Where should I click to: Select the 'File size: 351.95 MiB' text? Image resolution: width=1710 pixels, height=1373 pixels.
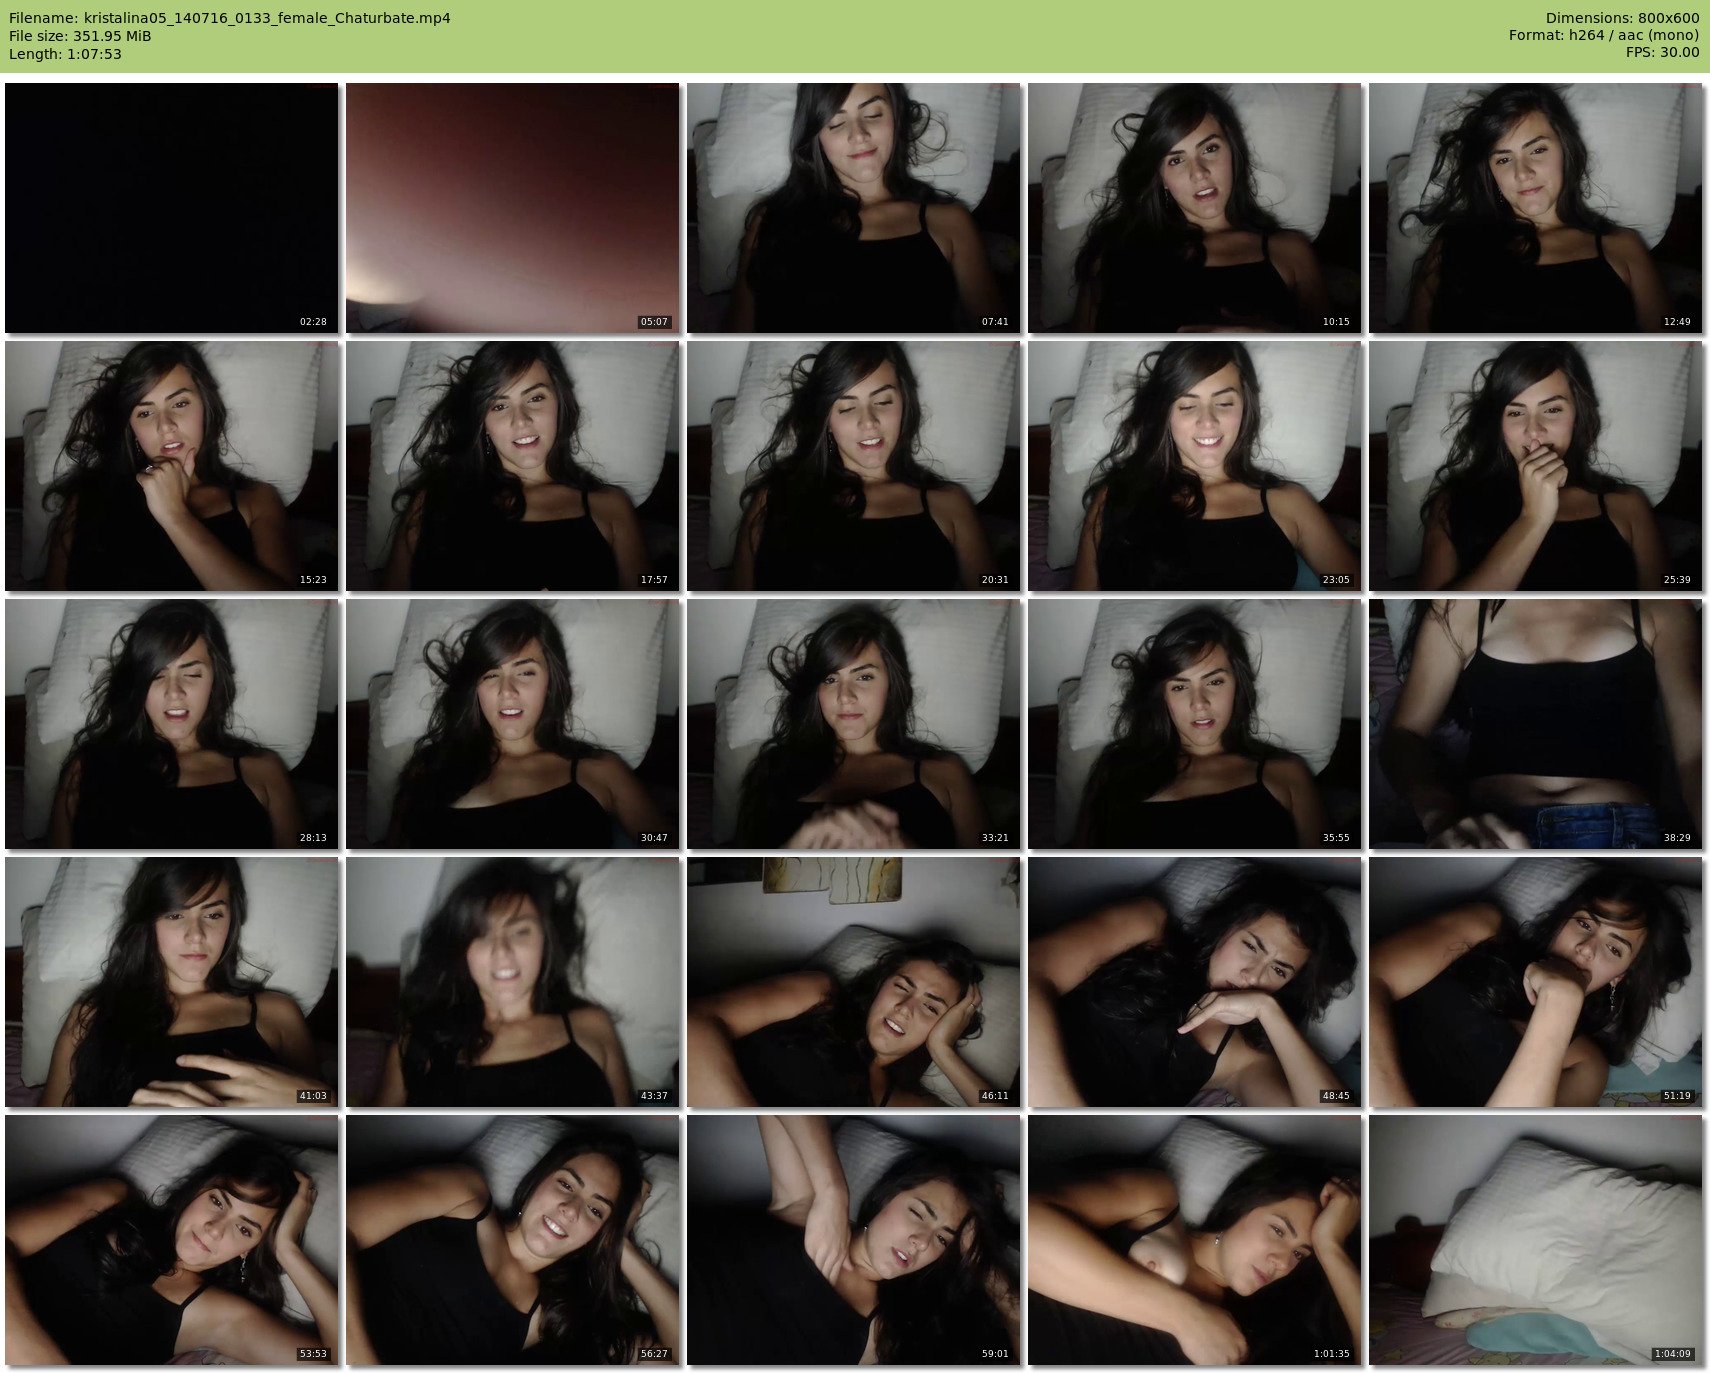(80, 36)
